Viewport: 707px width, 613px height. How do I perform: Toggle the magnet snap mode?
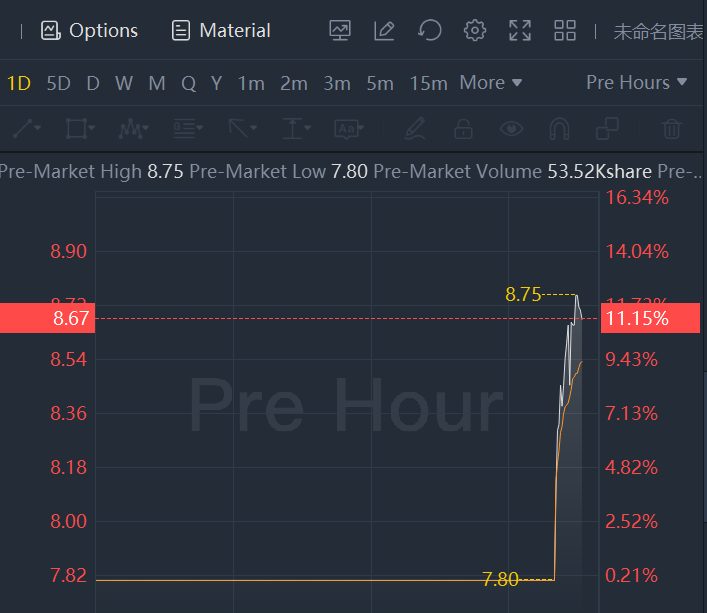tap(560, 128)
